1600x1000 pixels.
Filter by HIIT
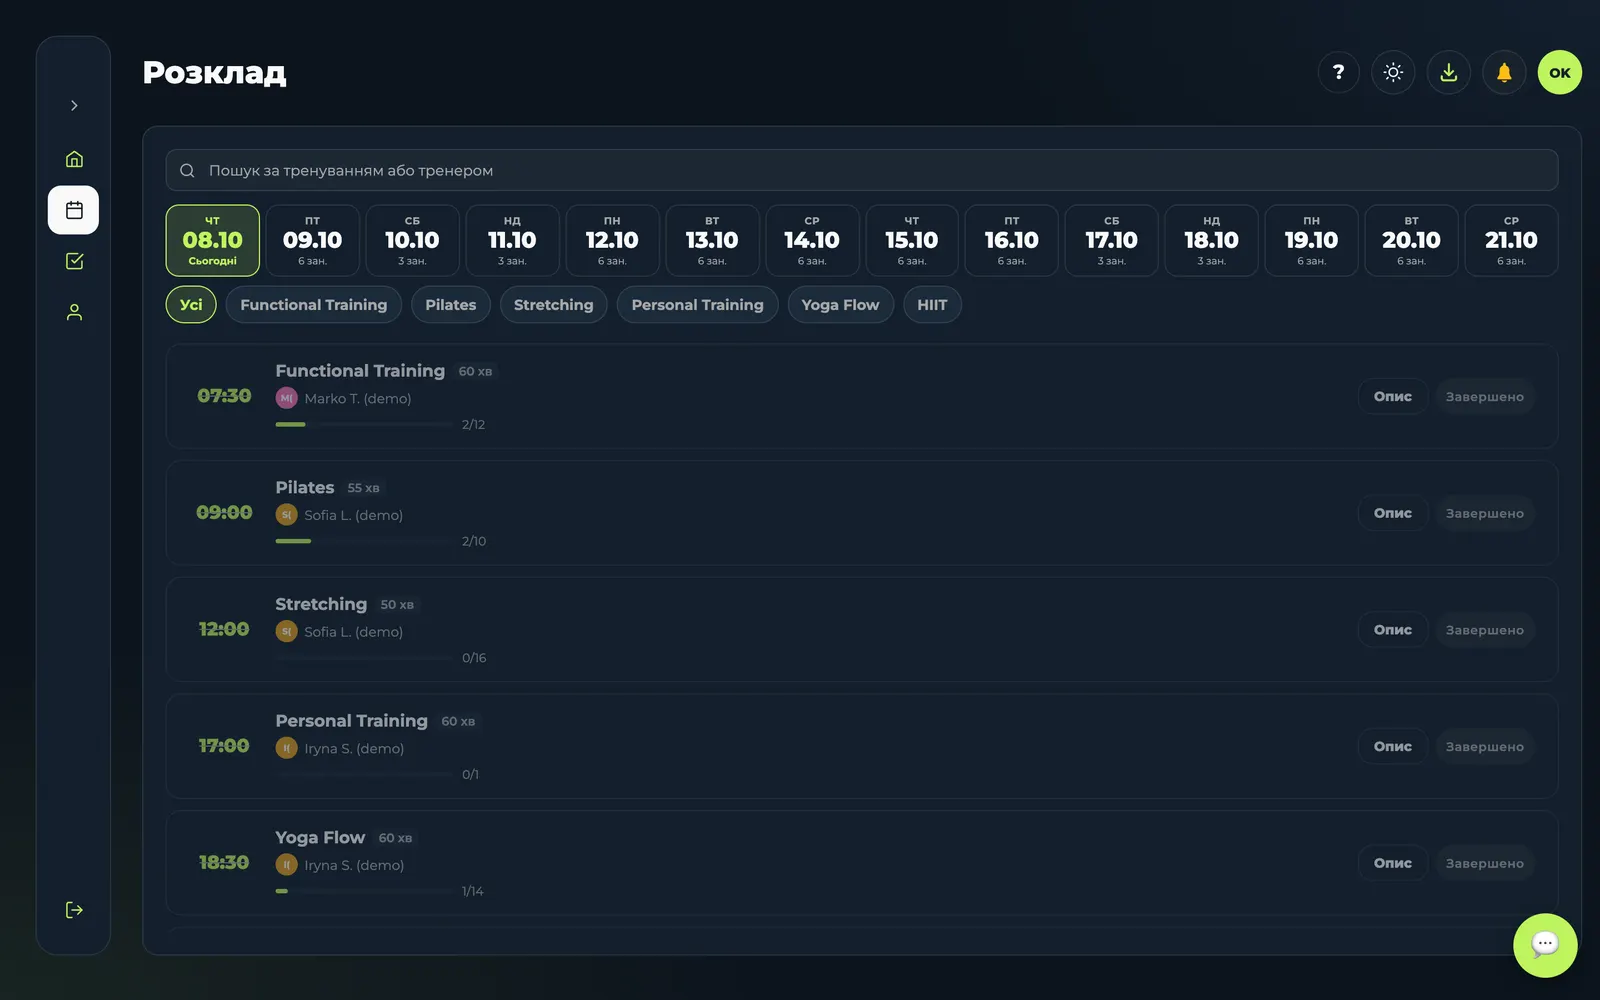(932, 305)
